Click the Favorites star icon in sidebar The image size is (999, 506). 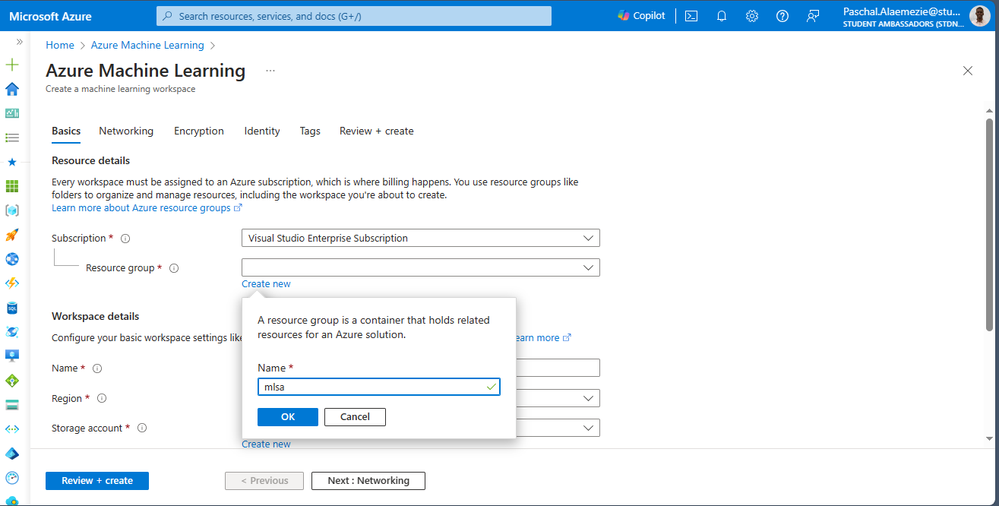click(x=11, y=162)
